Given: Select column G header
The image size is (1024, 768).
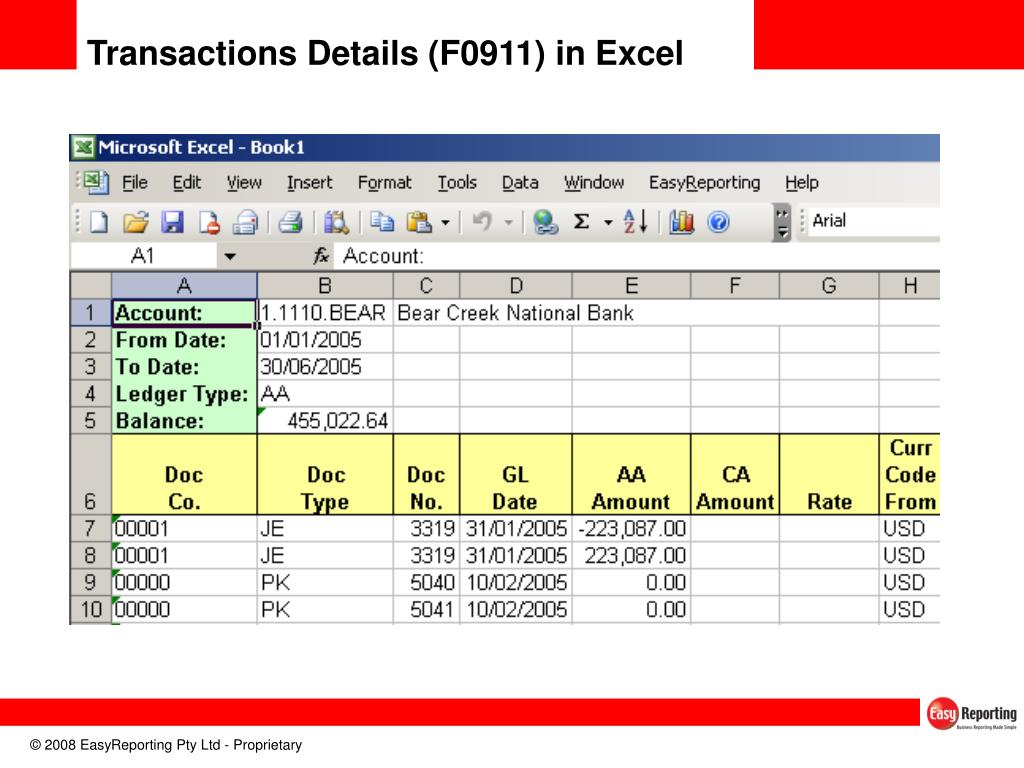Looking at the screenshot, I should 829,285.
